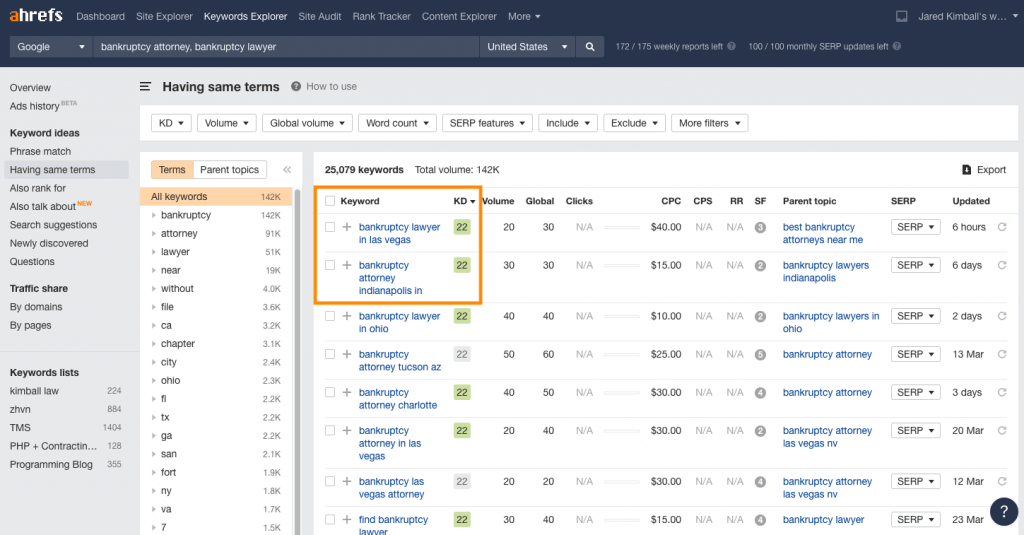
Task: Check the bankruptcy attorney charlotte row
Action: pyautogui.click(x=330, y=393)
